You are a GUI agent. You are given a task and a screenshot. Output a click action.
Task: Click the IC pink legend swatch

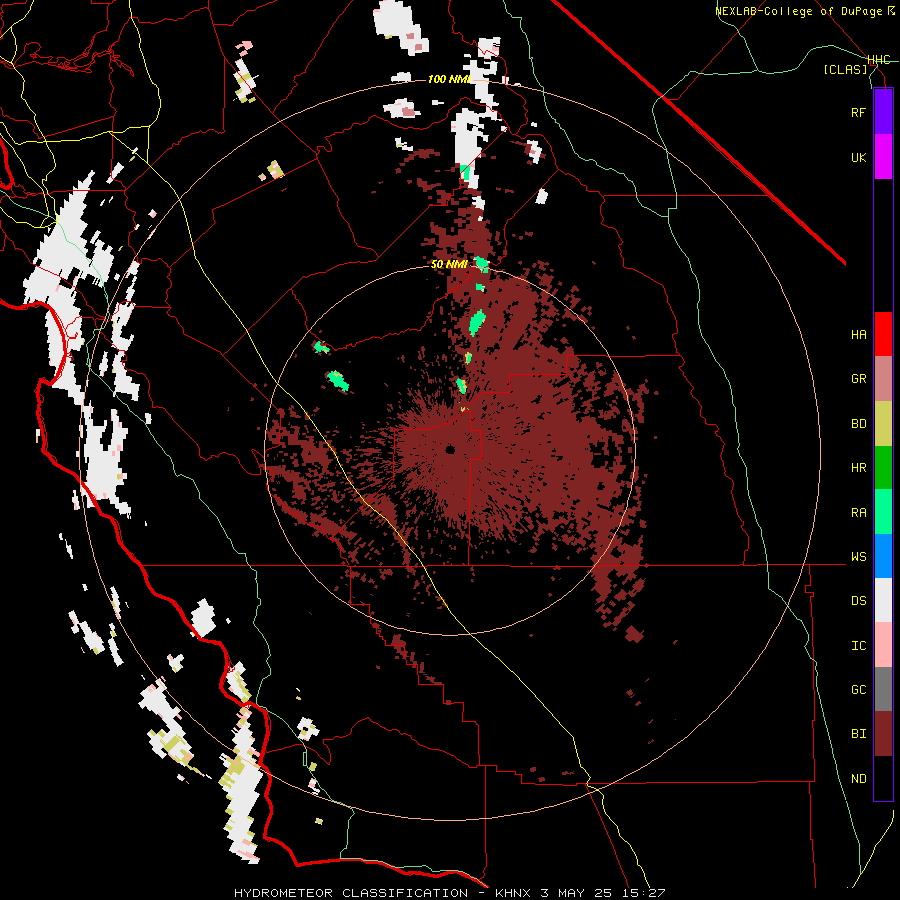883,645
